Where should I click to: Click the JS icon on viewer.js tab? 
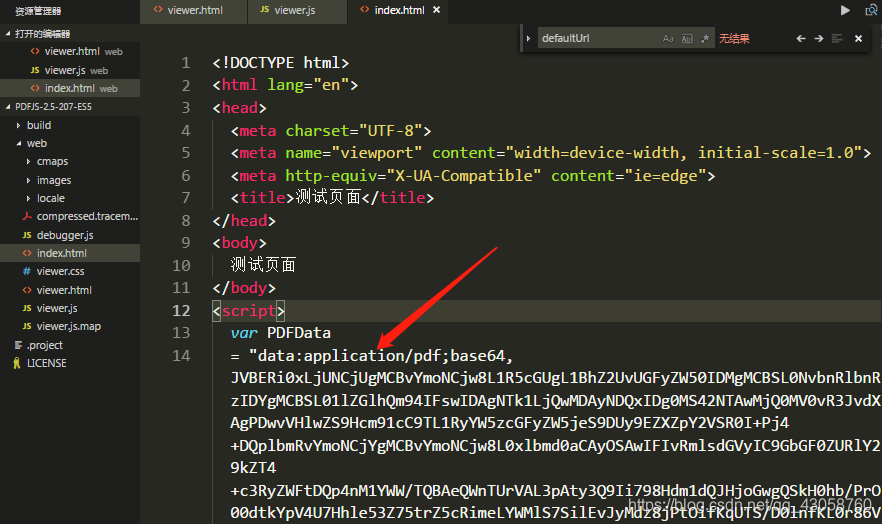264,10
